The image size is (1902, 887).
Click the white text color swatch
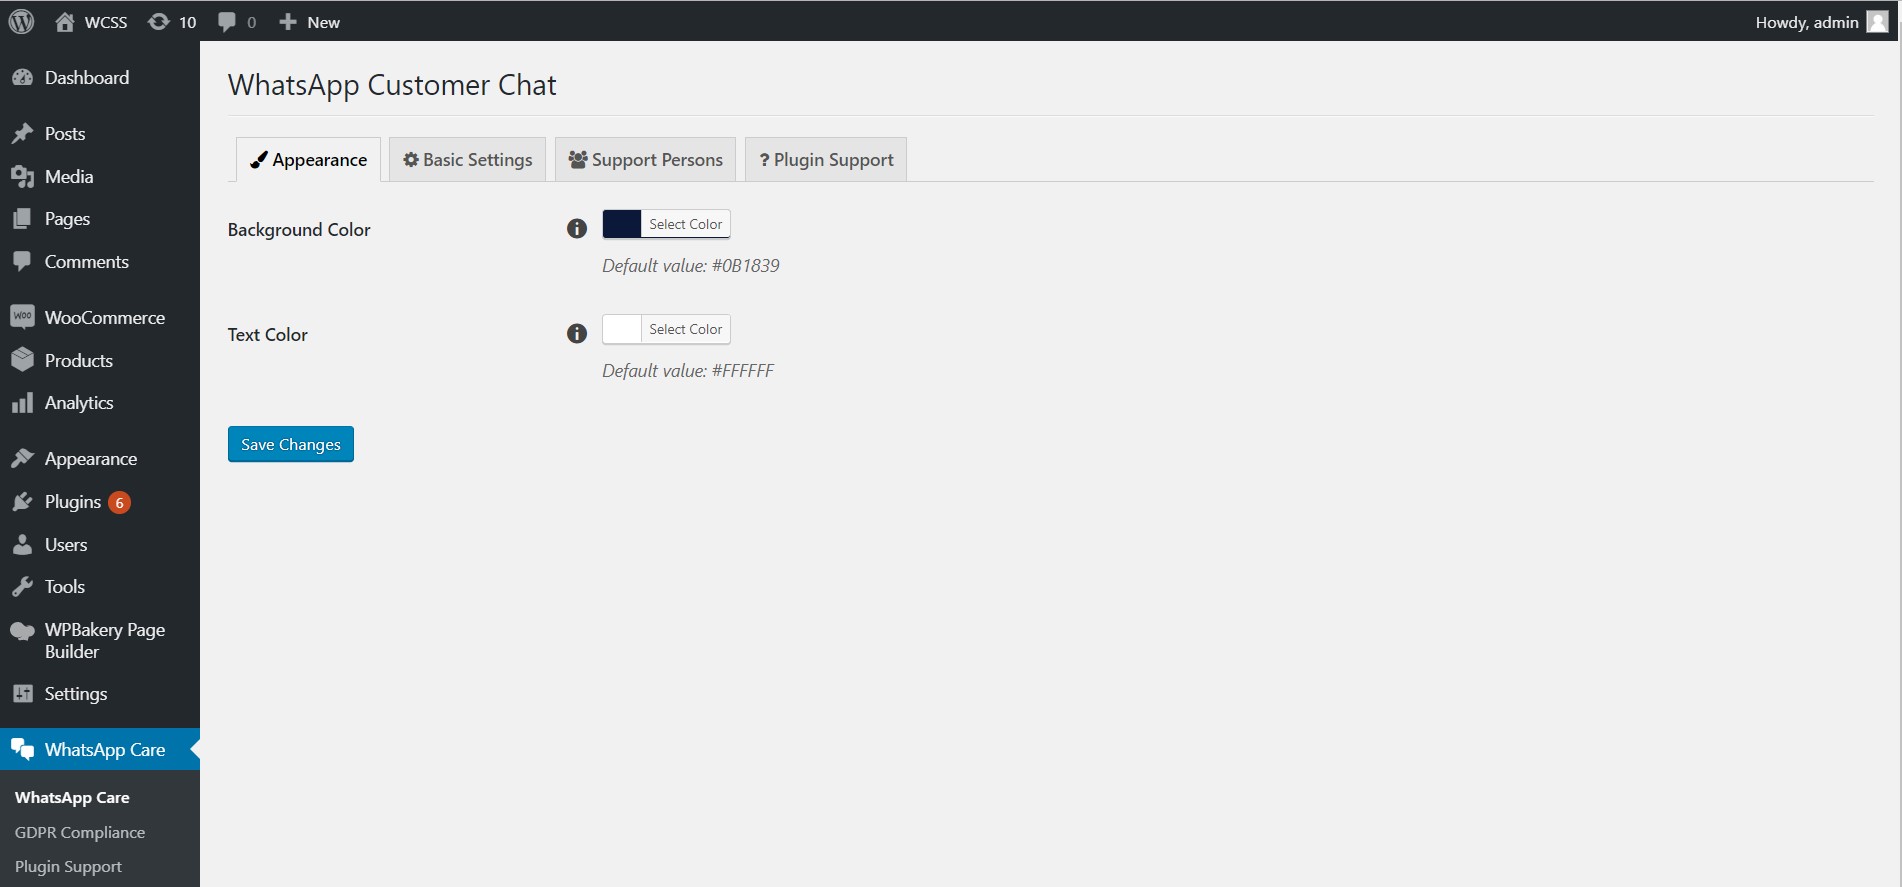621,329
